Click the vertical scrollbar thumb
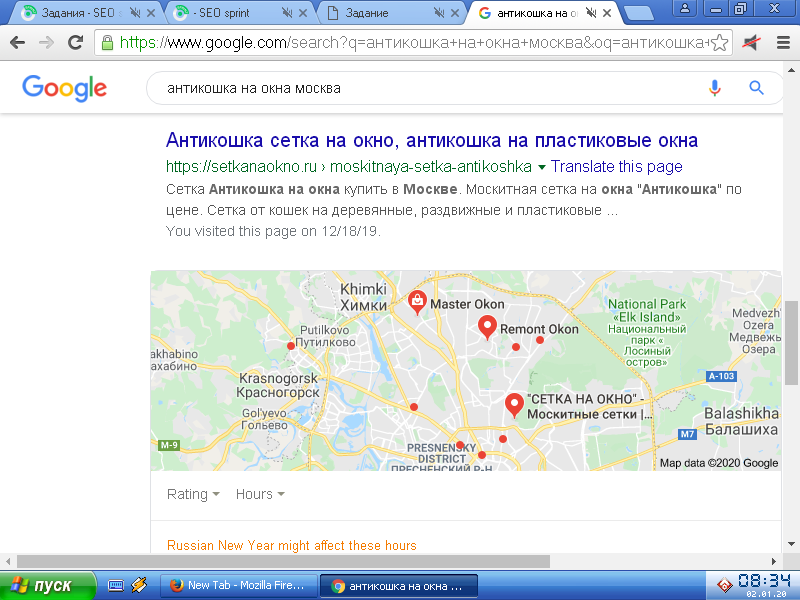The image size is (800, 600). [791, 343]
